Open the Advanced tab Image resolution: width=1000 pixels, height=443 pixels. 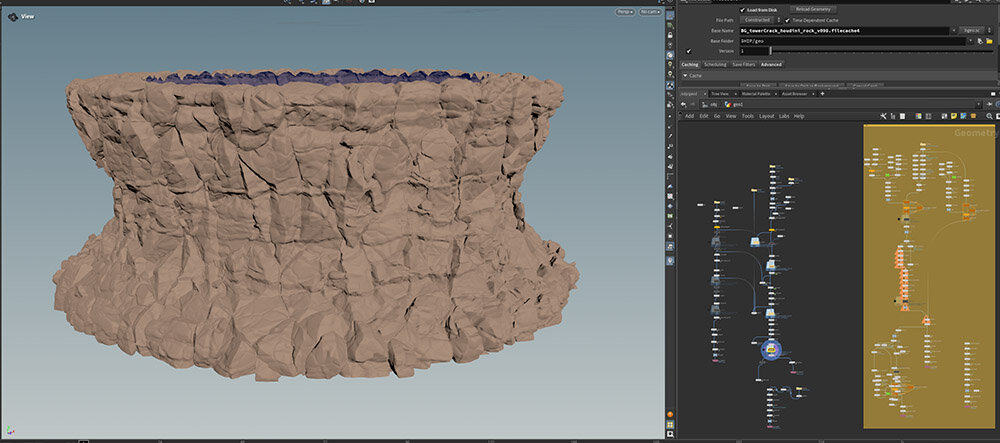point(771,64)
